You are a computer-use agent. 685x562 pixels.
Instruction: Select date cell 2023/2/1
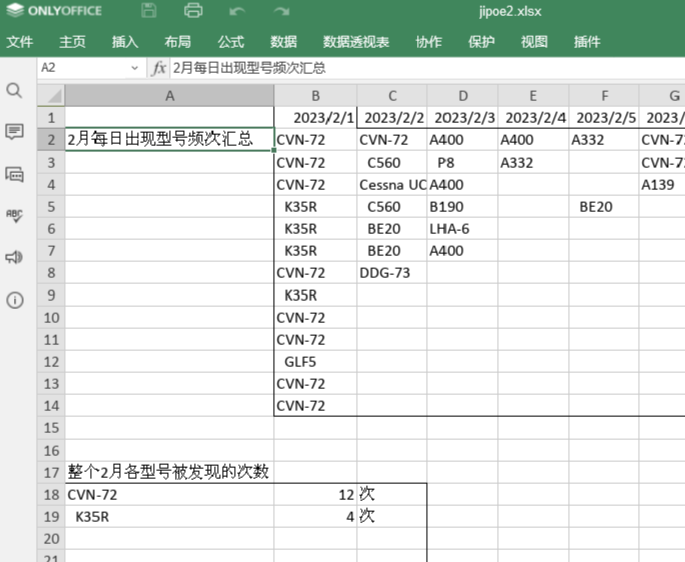(315, 118)
